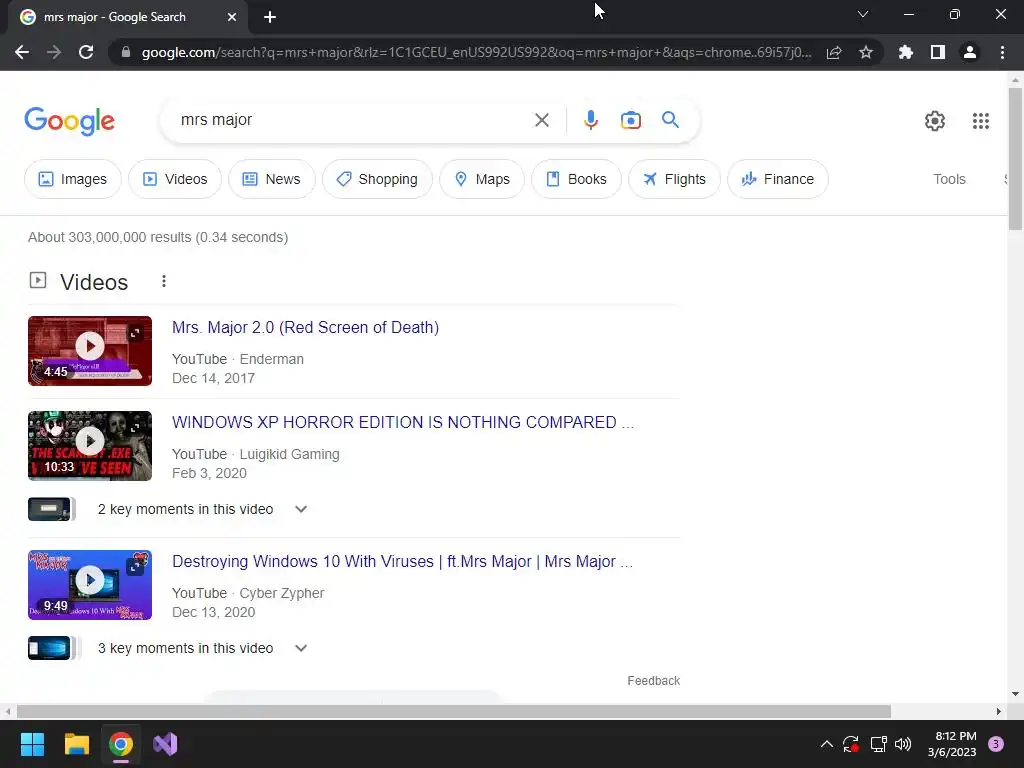The height and width of the screenshot is (768, 1024).
Task: Reload the Google search page
Action: click(x=86, y=52)
